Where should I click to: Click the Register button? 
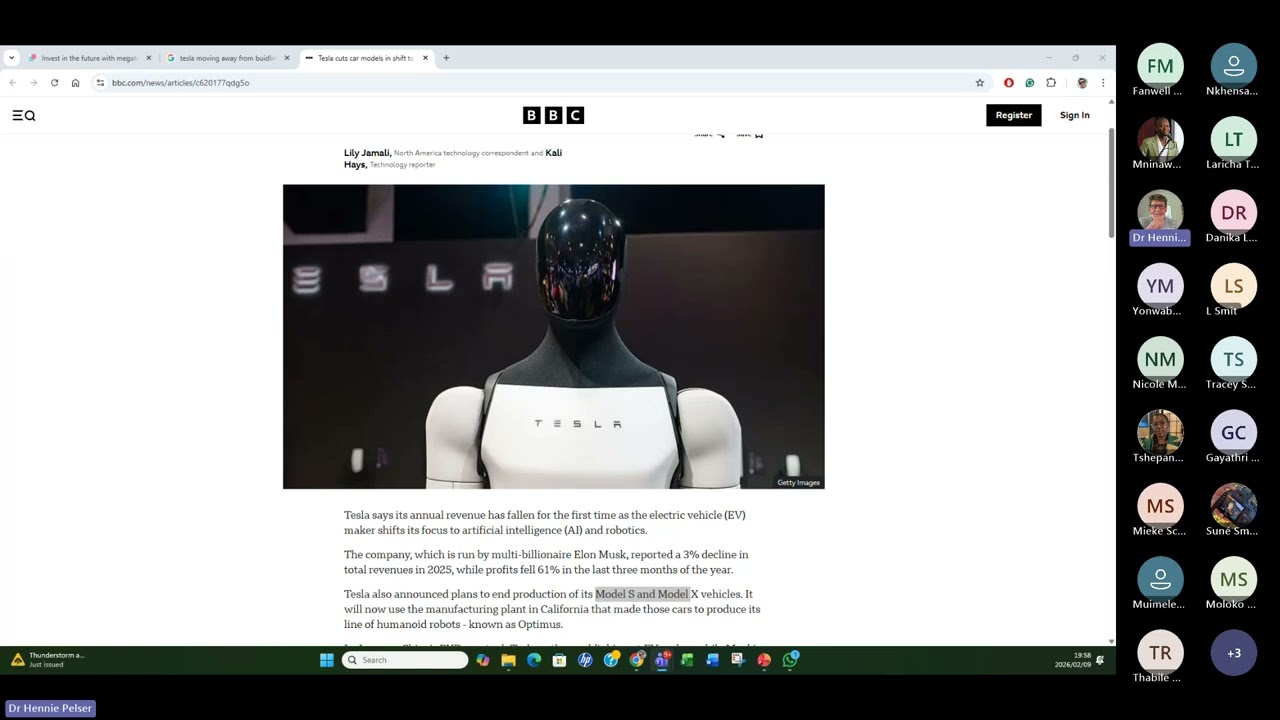[x=1014, y=115]
